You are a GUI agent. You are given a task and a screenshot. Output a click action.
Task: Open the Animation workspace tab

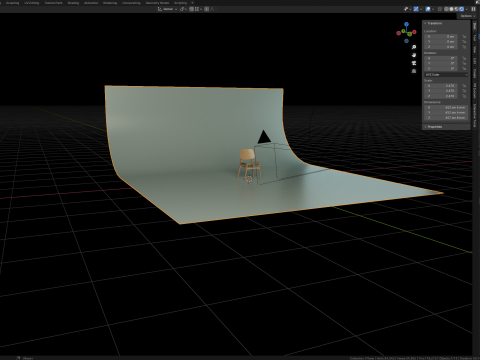coord(91,3)
